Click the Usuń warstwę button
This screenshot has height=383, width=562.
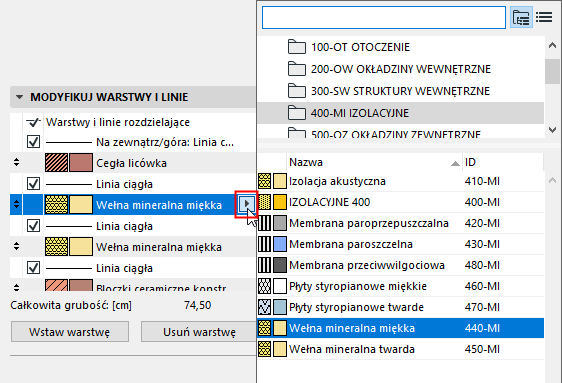[199, 332]
